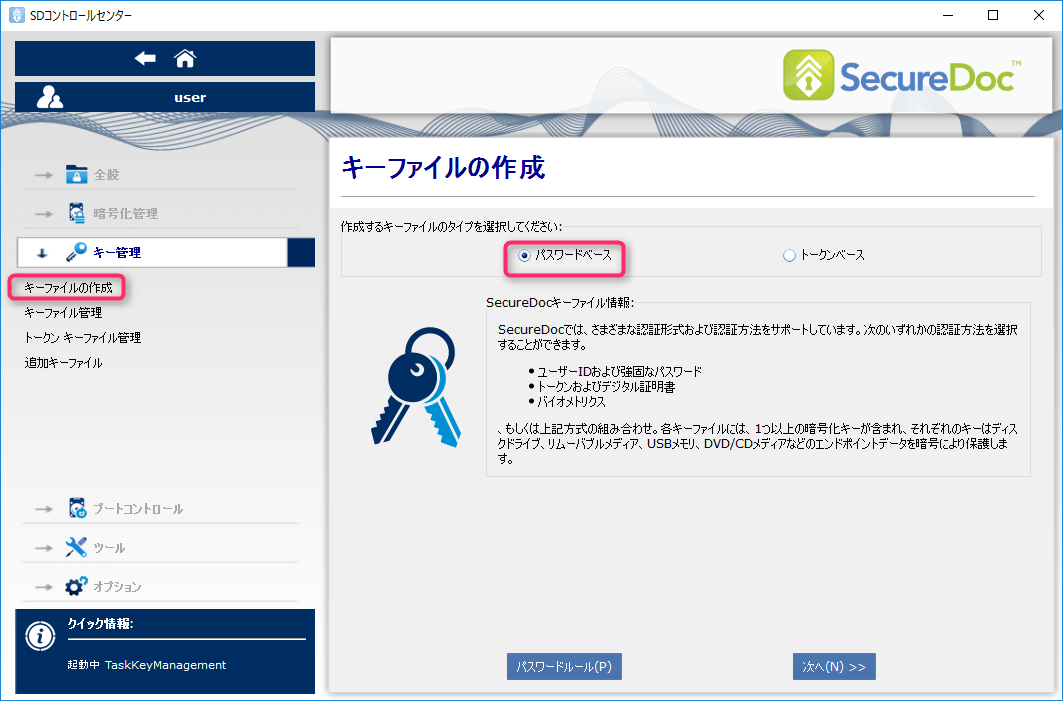Expand the 全般 section arrow

43,175
